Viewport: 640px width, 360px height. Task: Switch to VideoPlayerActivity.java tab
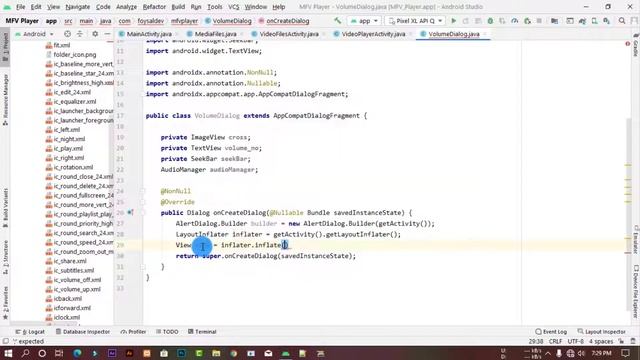click(373, 34)
